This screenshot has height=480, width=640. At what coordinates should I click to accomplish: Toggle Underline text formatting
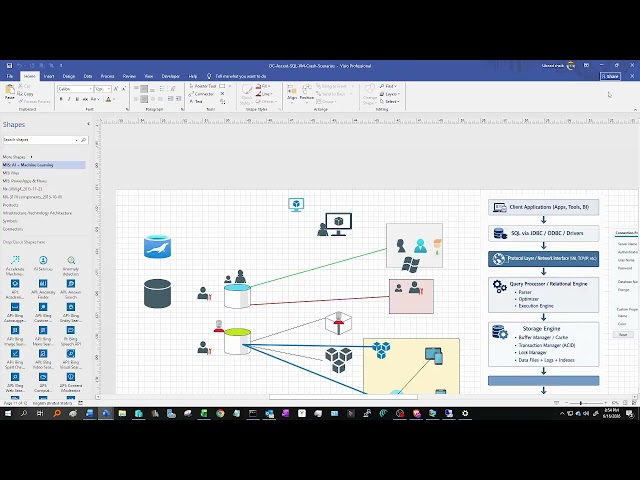coord(77,99)
